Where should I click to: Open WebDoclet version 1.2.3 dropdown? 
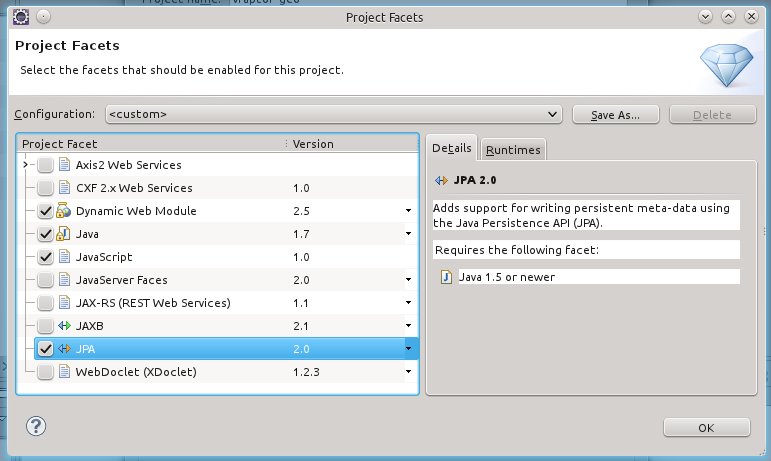tap(408, 372)
